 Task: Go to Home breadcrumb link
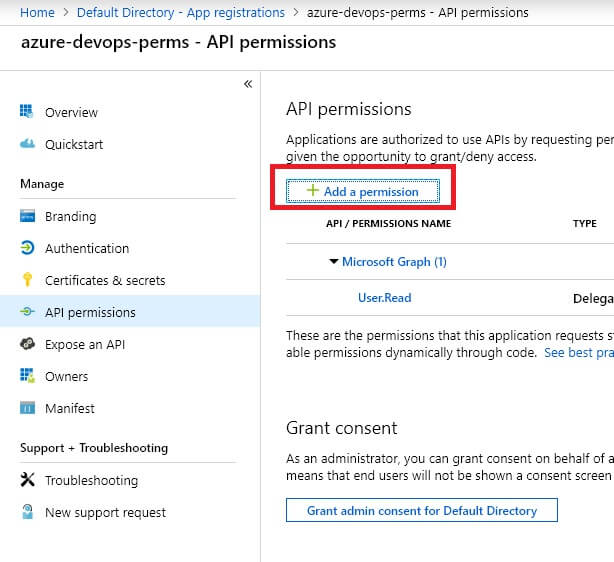click(37, 13)
